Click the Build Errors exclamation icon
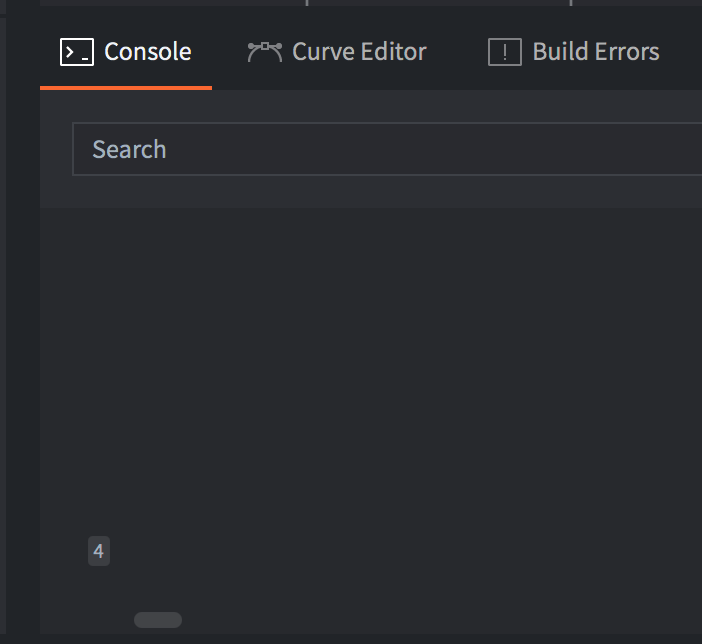Image resolution: width=702 pixels, height=644 pixels. tap(505, 52)
